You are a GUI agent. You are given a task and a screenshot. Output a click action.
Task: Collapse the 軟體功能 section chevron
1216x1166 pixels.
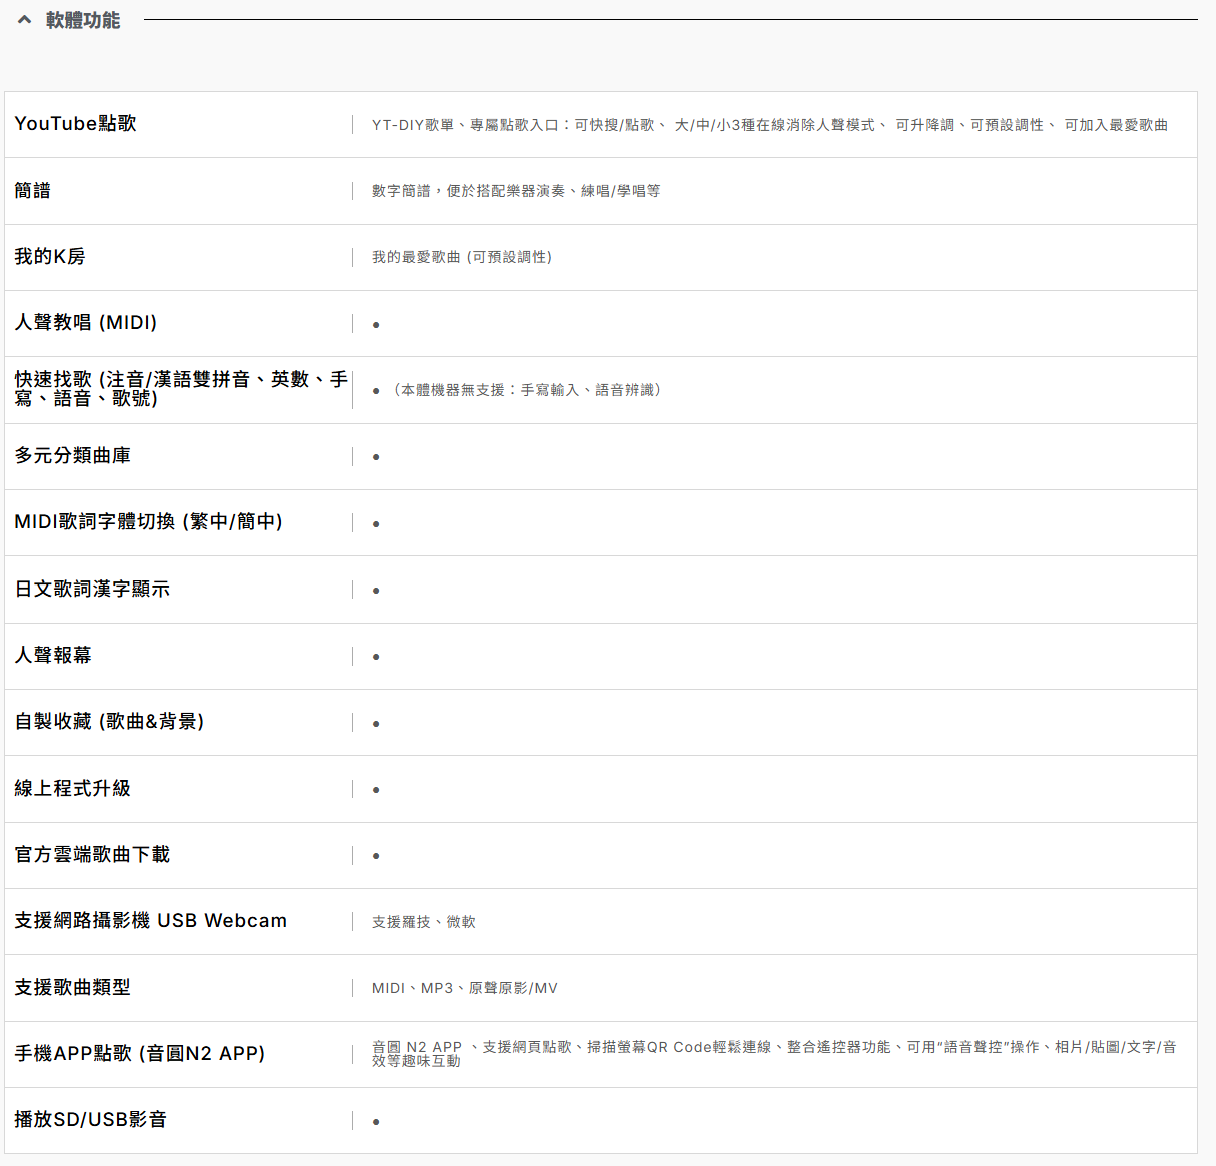pyautogui.click(x=25, y=20)
